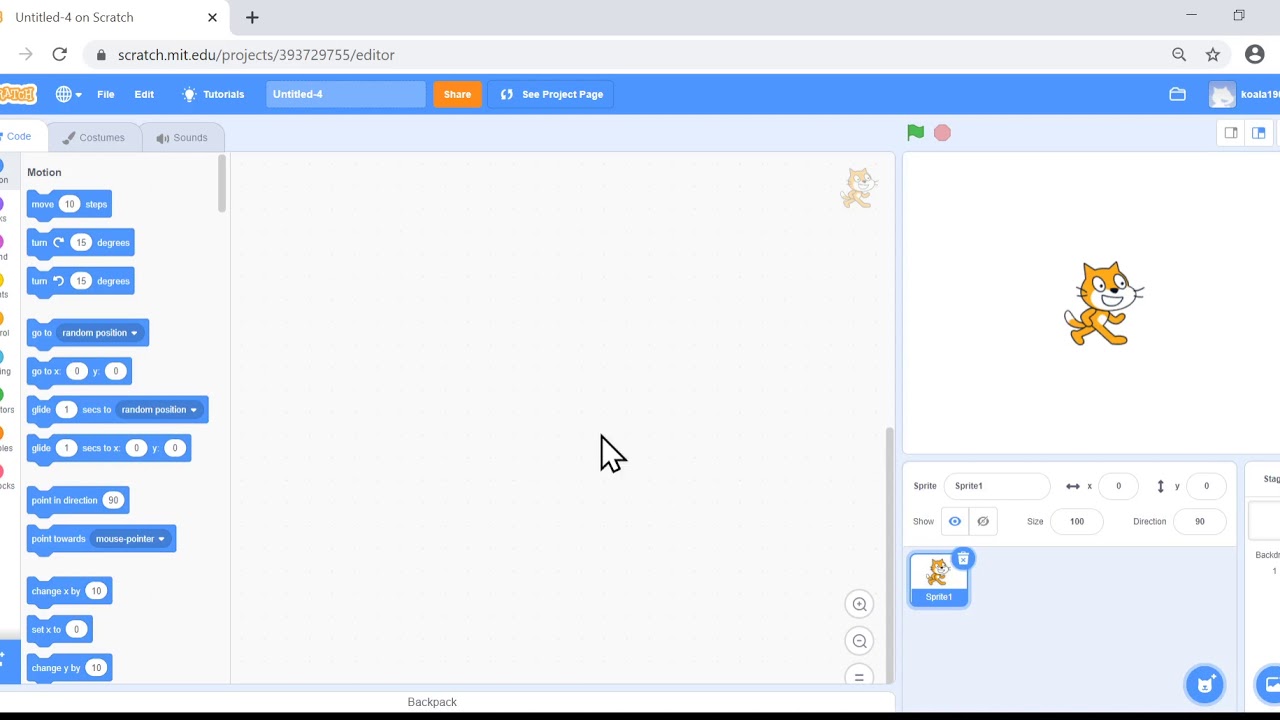
Task: Click See Project Page button
Action: 551,94
